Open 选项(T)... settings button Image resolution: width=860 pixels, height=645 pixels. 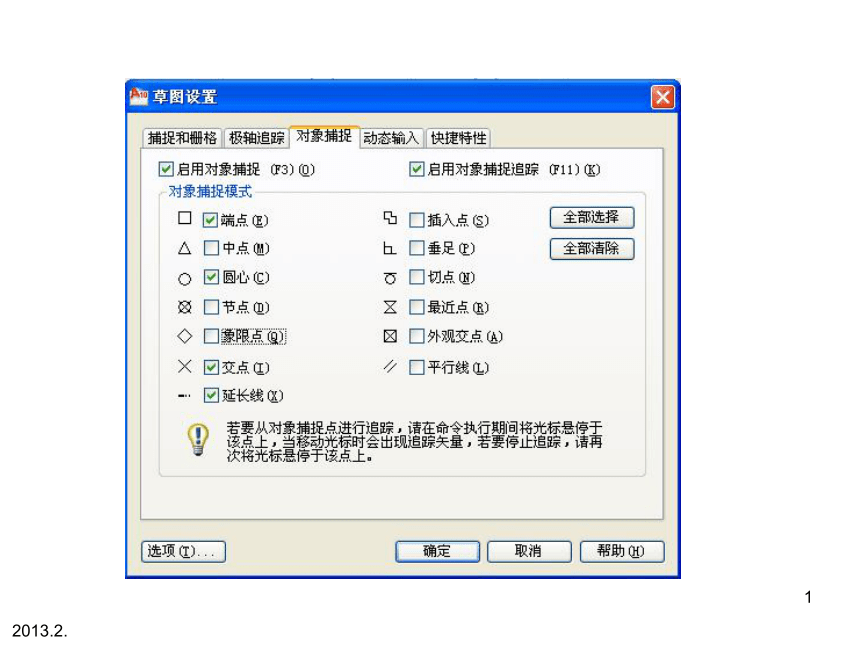[184, 551]
